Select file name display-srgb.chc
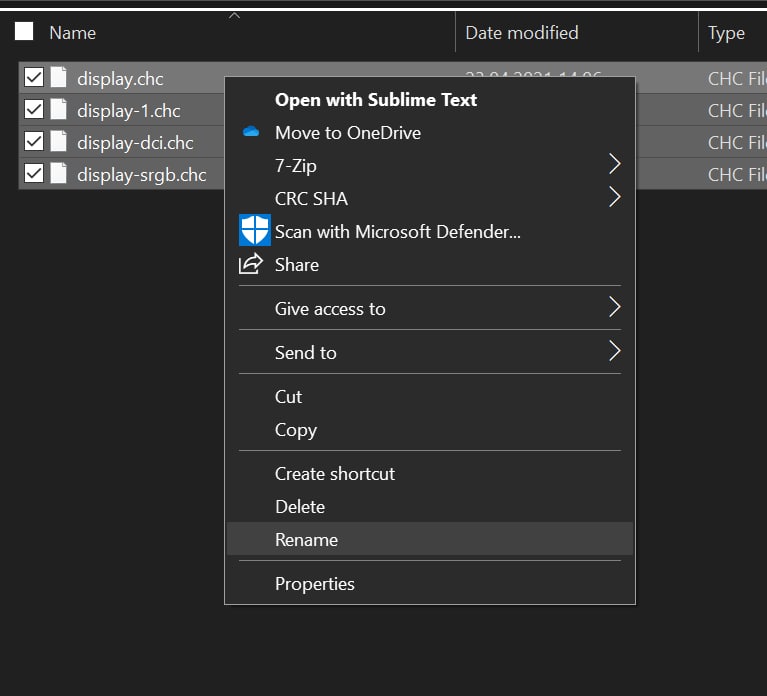767x696 pixels. click(x=142, y=175)
